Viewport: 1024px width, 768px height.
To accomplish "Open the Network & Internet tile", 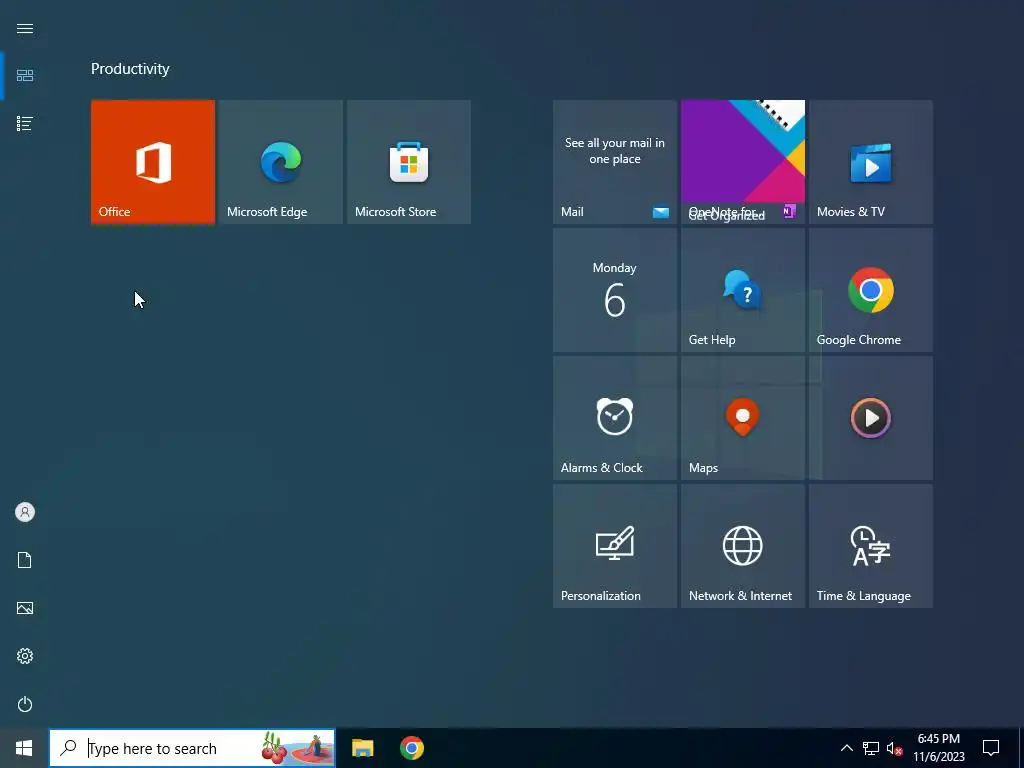I will [743, 546].
